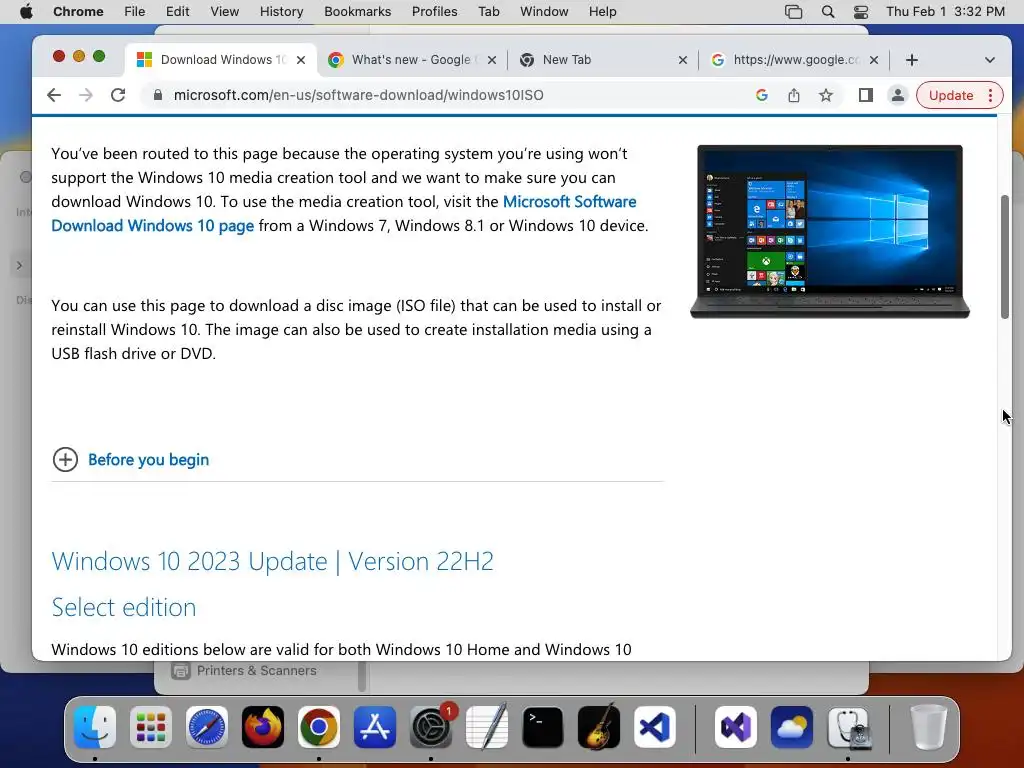
Task: Expand the Before you begin section
Action: point(131,460)
